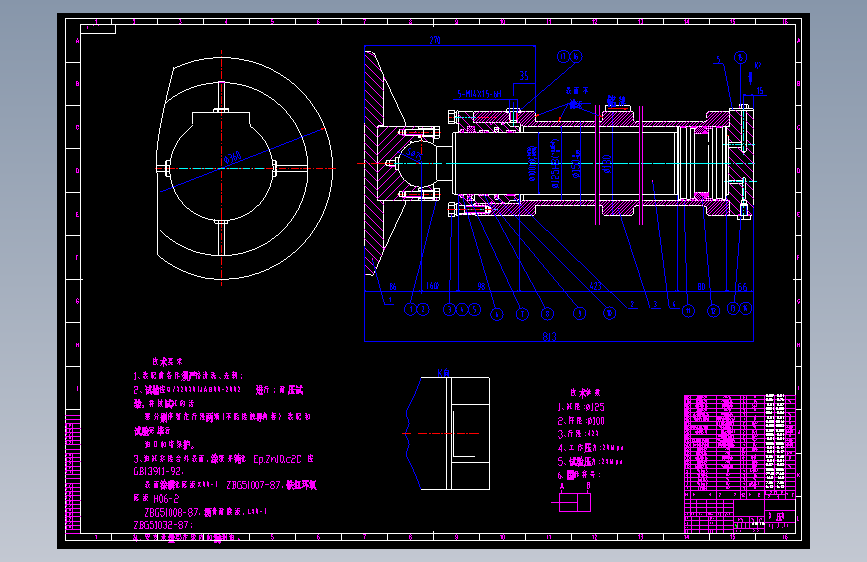Select the 813 overall length dimension
This screenshot has width=867, height=562.
[549, 336]
